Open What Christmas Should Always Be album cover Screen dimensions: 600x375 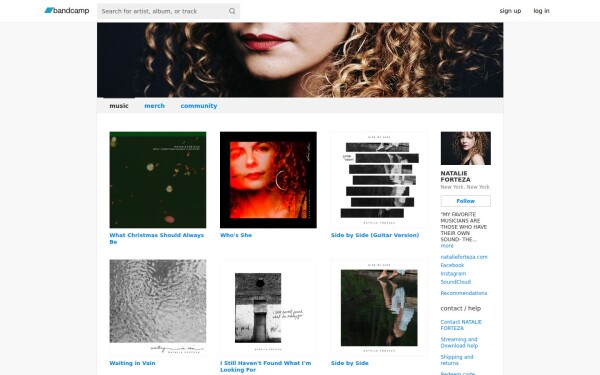158,180
